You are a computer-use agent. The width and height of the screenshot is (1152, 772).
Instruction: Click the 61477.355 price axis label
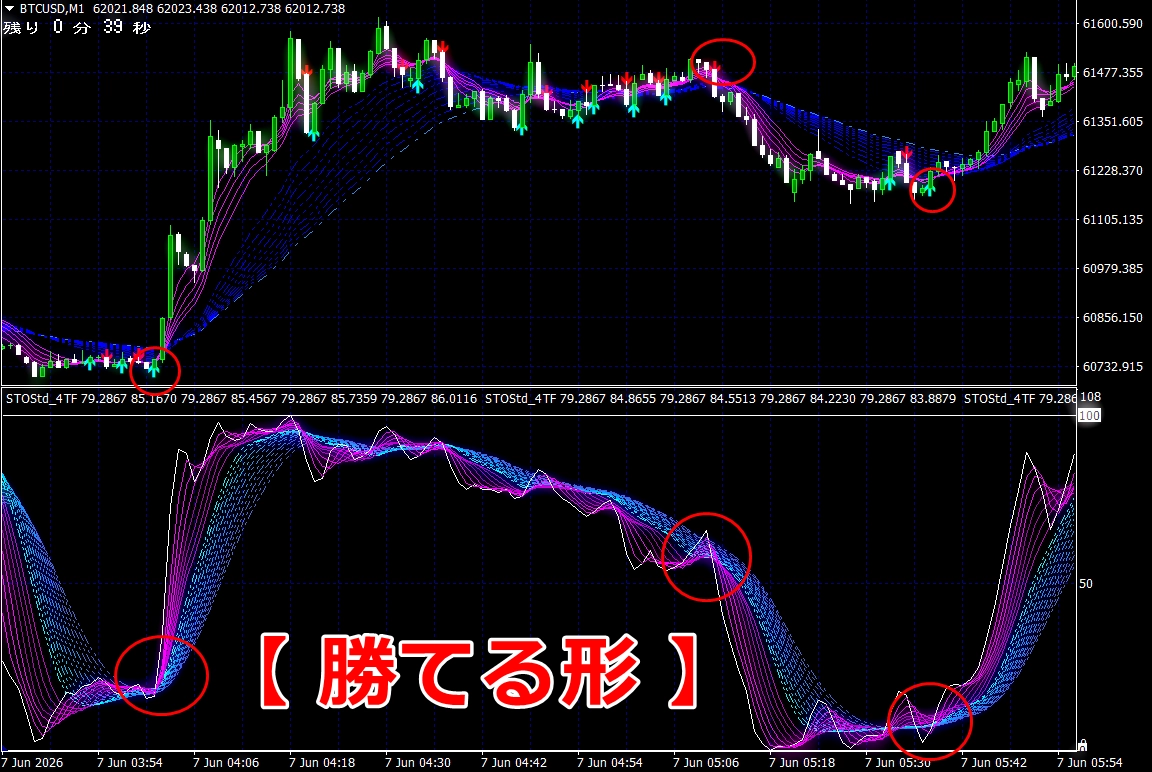click(x=1112, y=73)
